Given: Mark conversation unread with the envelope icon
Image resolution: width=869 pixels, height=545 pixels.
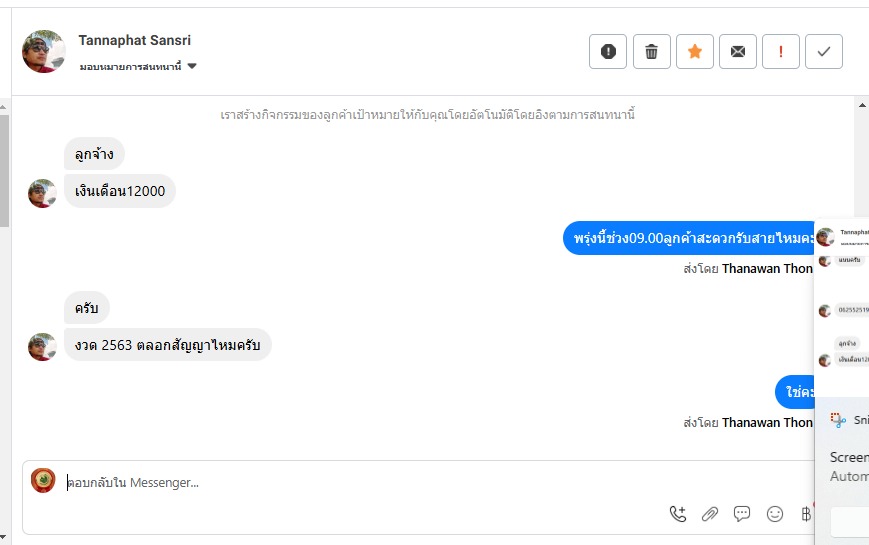Looking at the screenshot, I should tap(738, 52).
